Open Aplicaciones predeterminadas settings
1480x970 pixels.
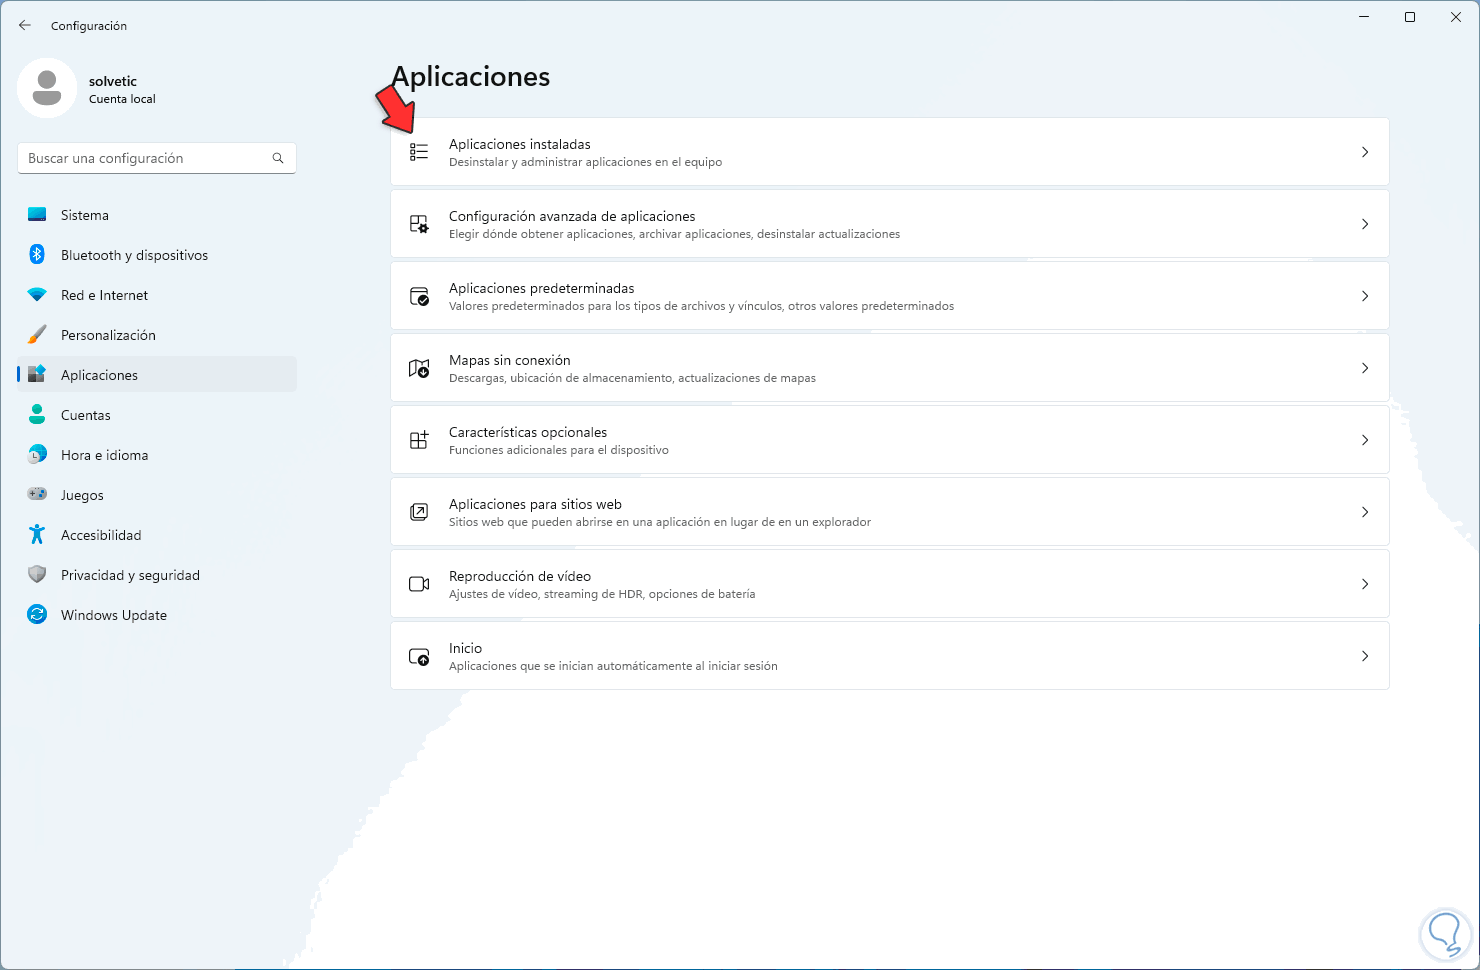[890, 296]
